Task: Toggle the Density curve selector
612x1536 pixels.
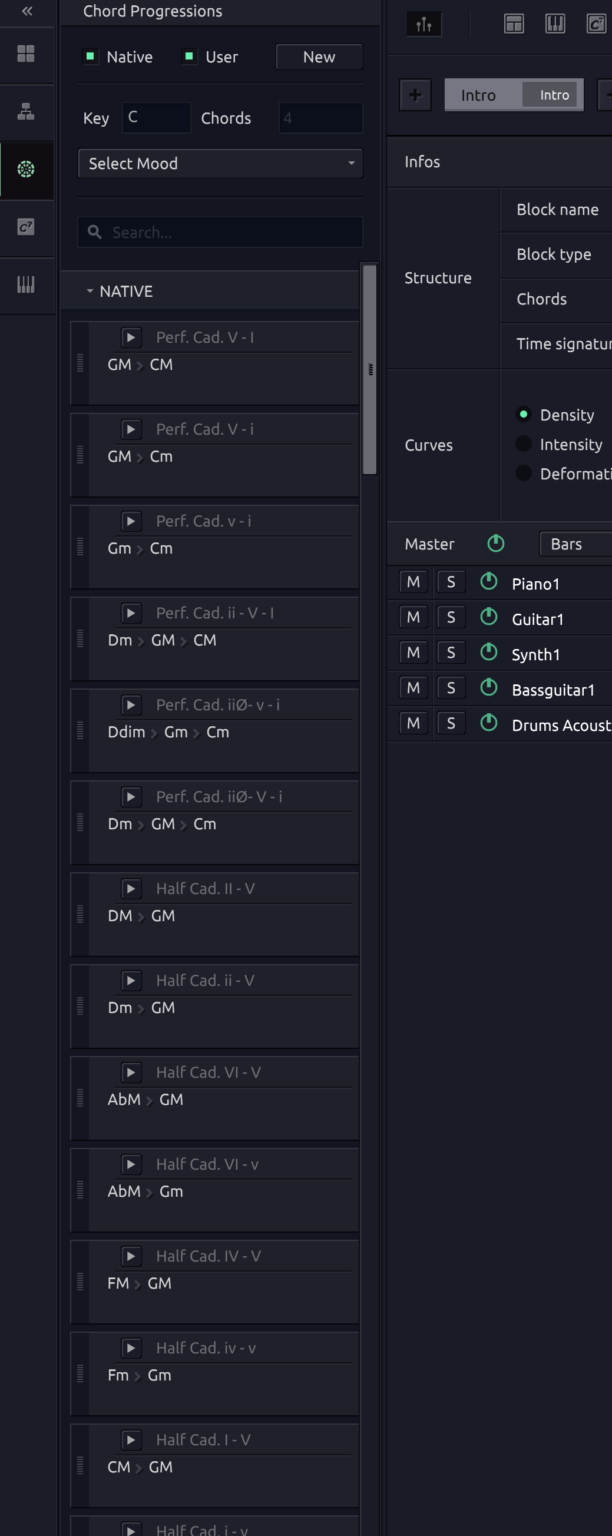Action: [x=524, y=414]
